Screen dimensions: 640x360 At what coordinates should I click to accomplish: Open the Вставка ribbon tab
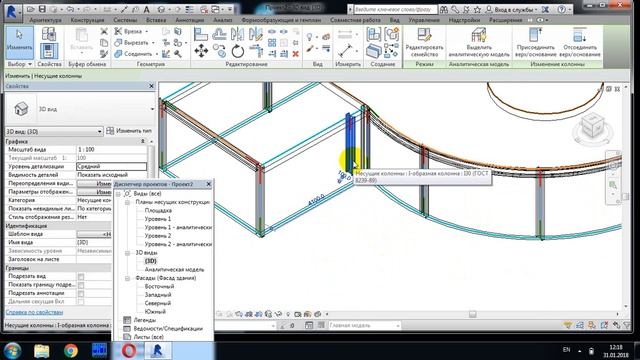(156, 20)
